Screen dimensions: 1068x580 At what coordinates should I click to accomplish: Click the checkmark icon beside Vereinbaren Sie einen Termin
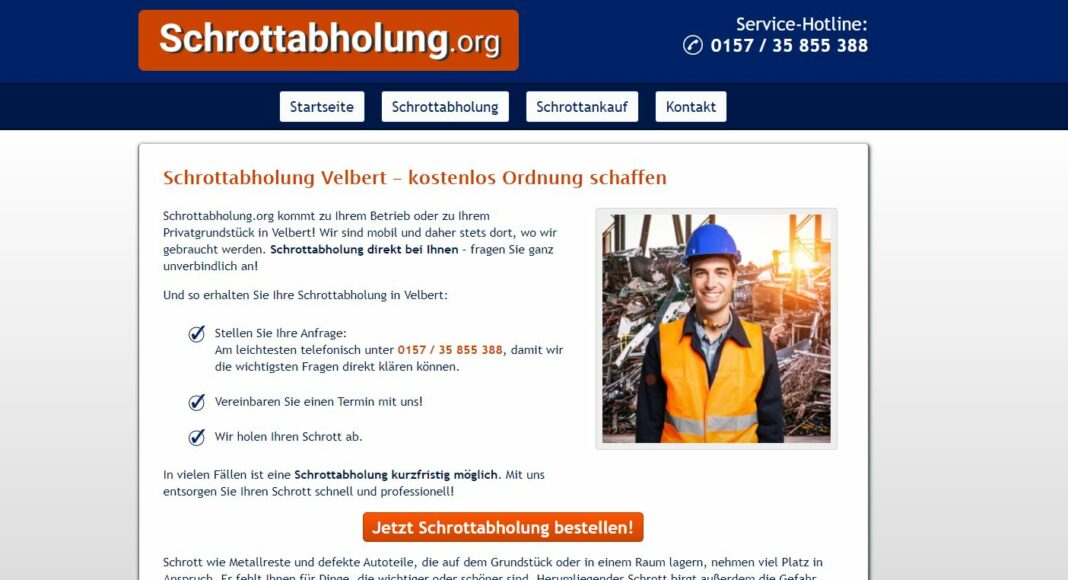point(196,402)
